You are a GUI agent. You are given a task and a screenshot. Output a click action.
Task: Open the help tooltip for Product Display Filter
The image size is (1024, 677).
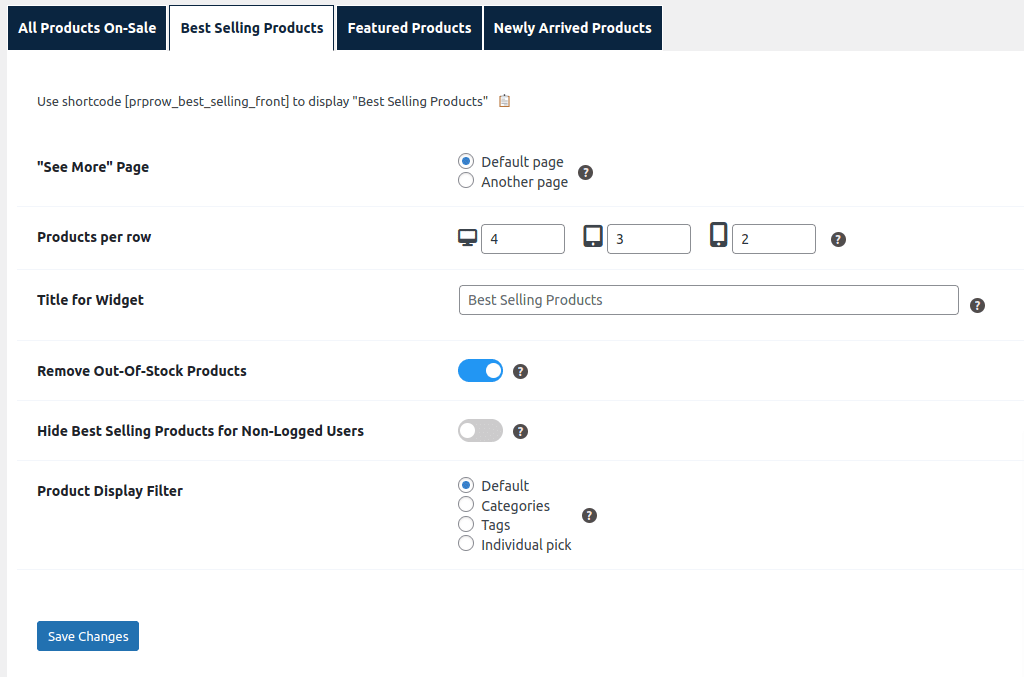coord(589,515)
